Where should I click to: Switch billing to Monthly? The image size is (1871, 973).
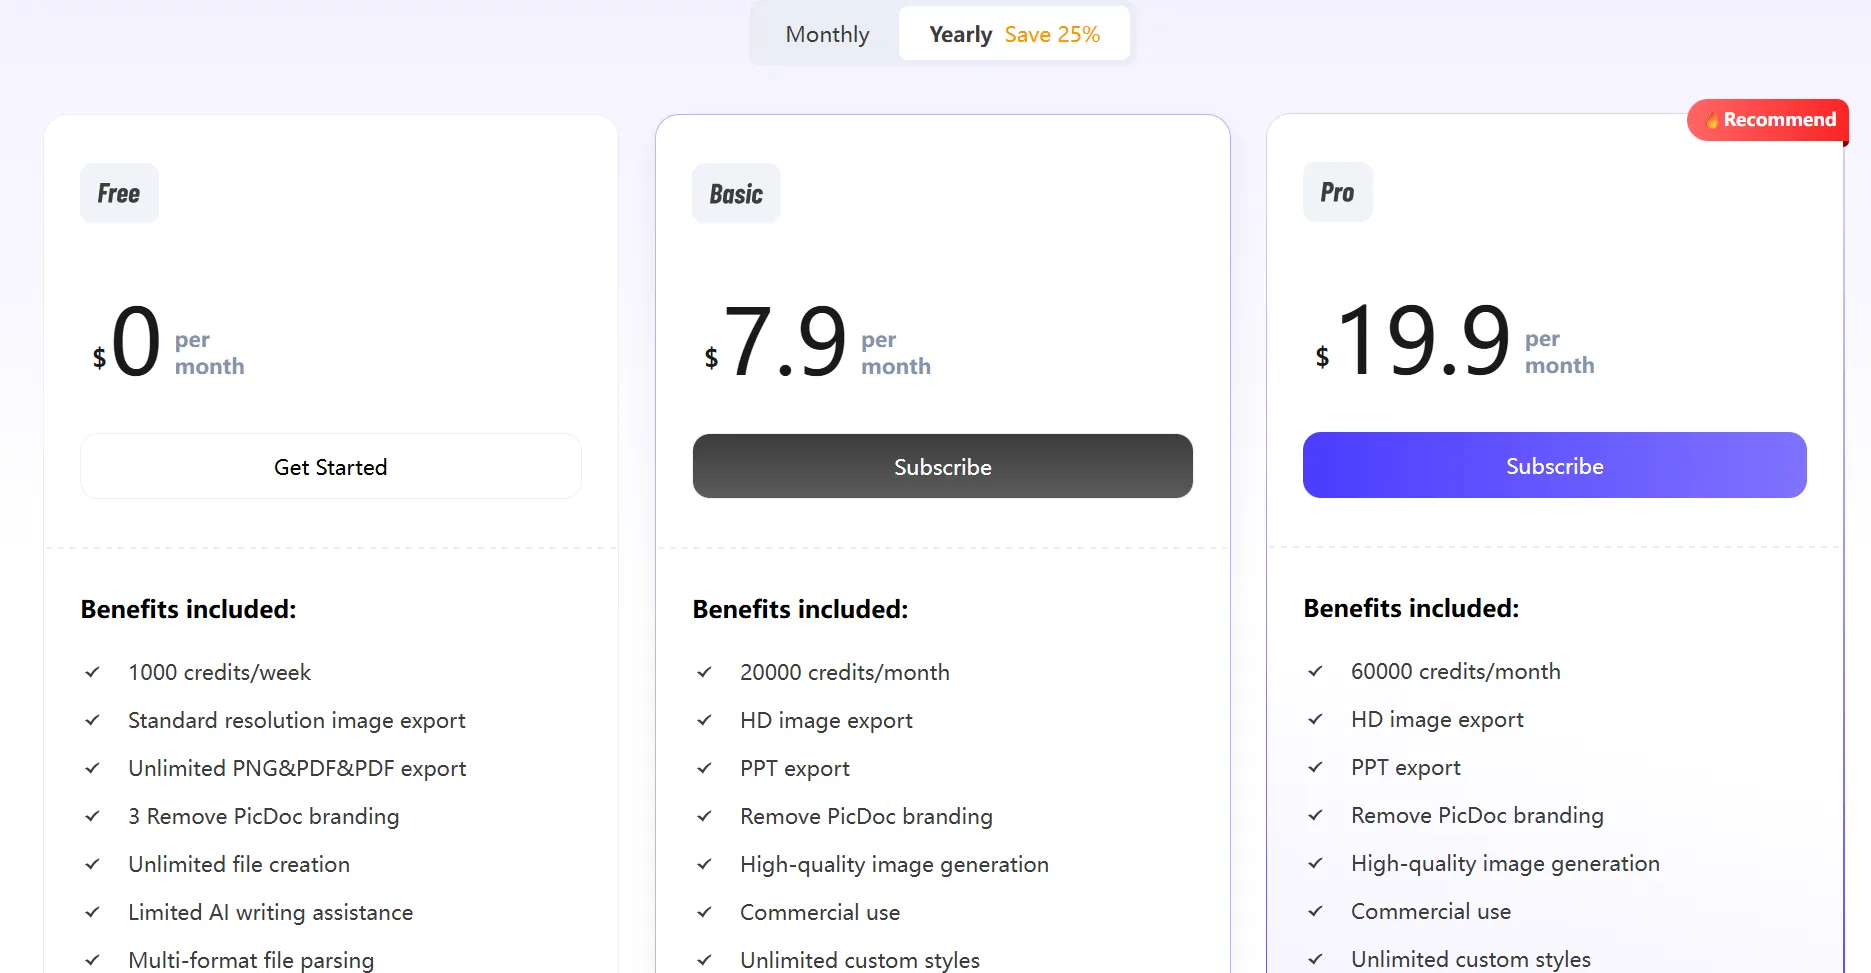pos(827,34)
